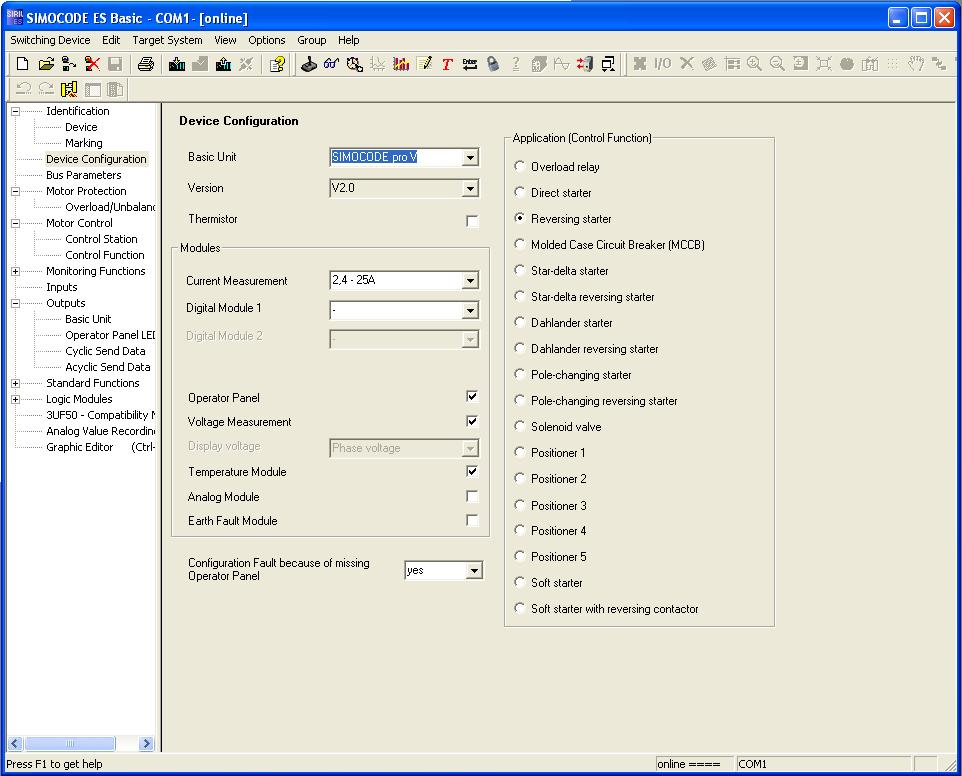The width and height of the screenshot is (962, 776).
Task: Click the I/O toolbar icon
Action: click(x=663, y=64)
